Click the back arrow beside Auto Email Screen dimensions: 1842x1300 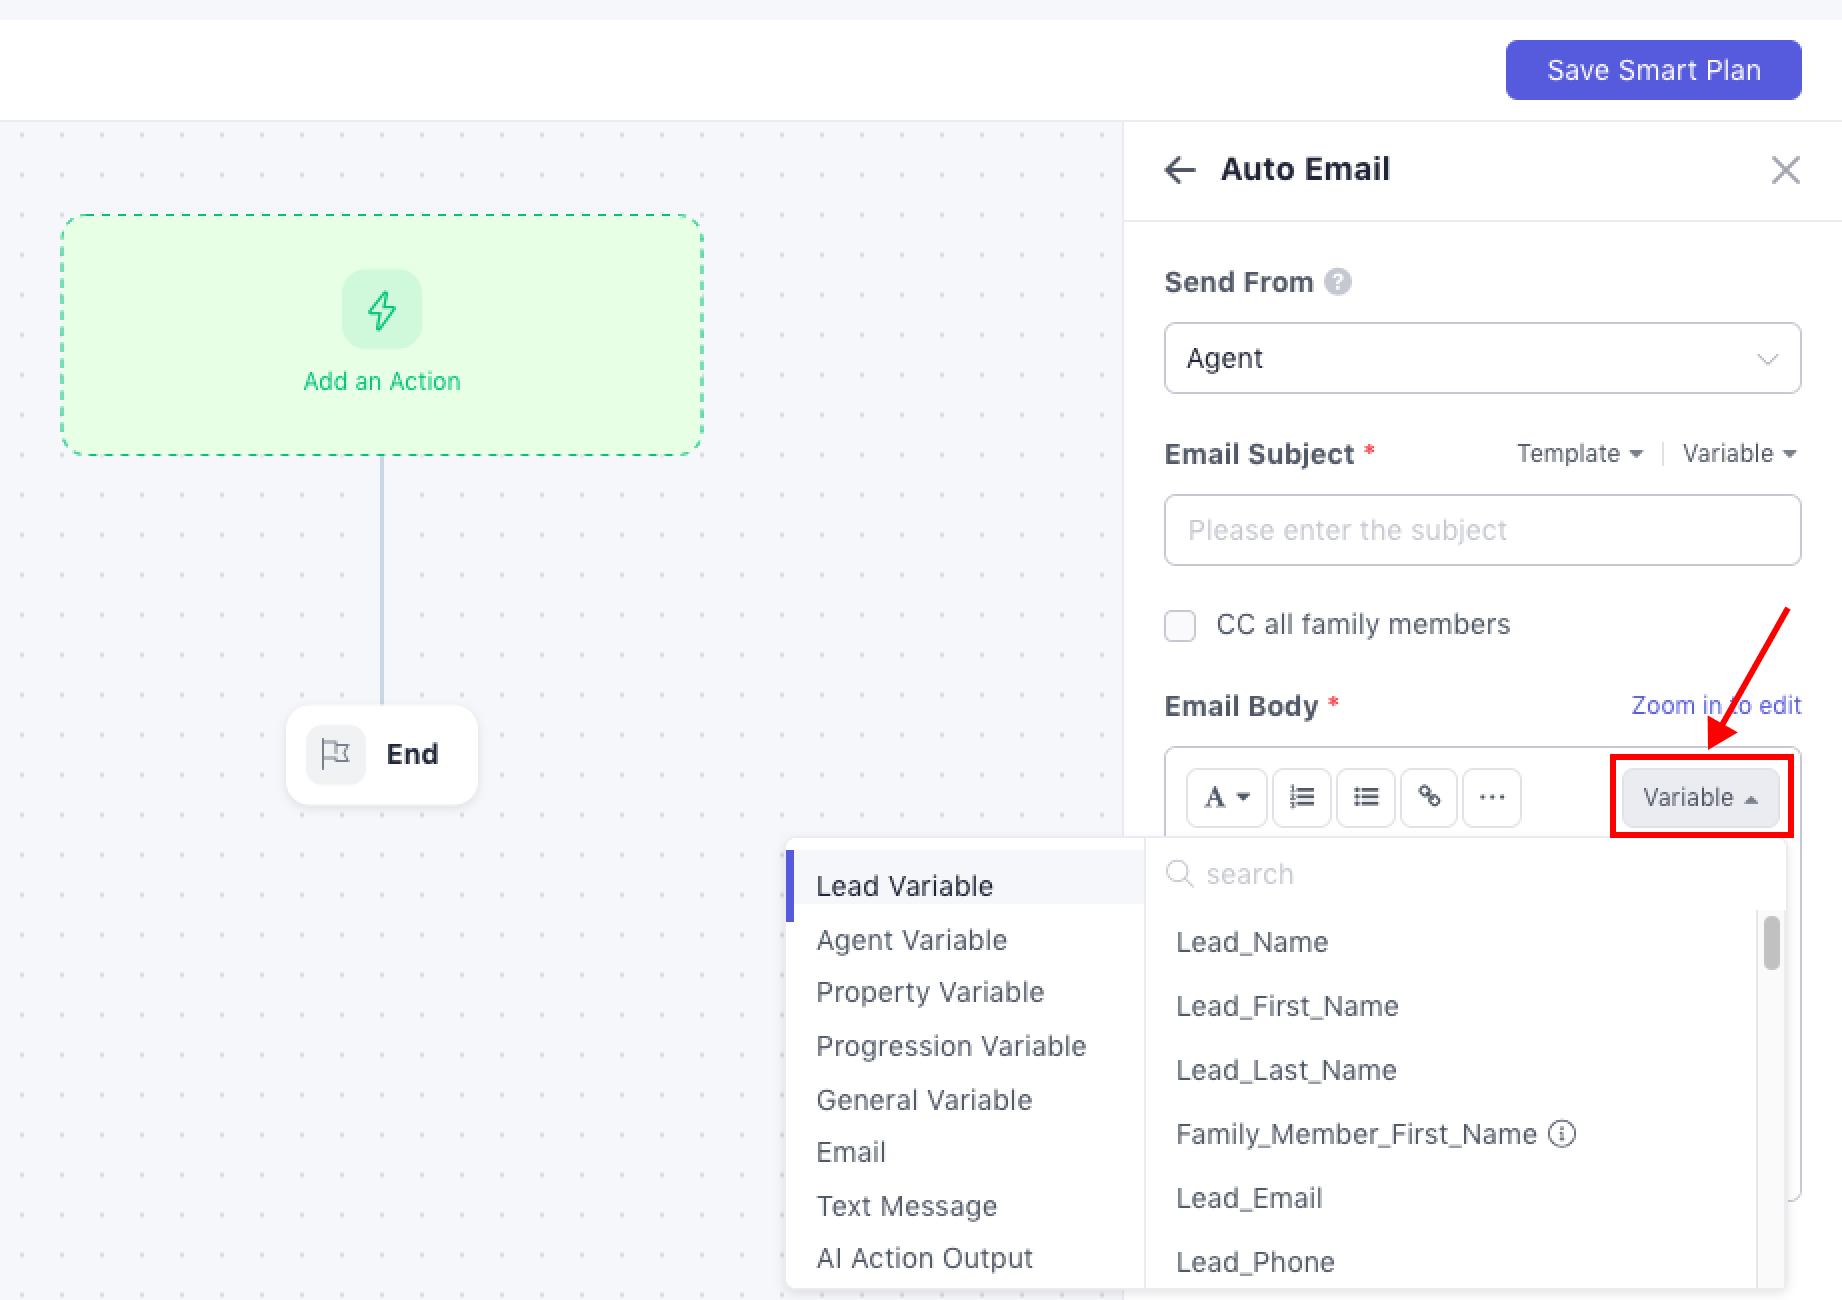point(1180,170)
